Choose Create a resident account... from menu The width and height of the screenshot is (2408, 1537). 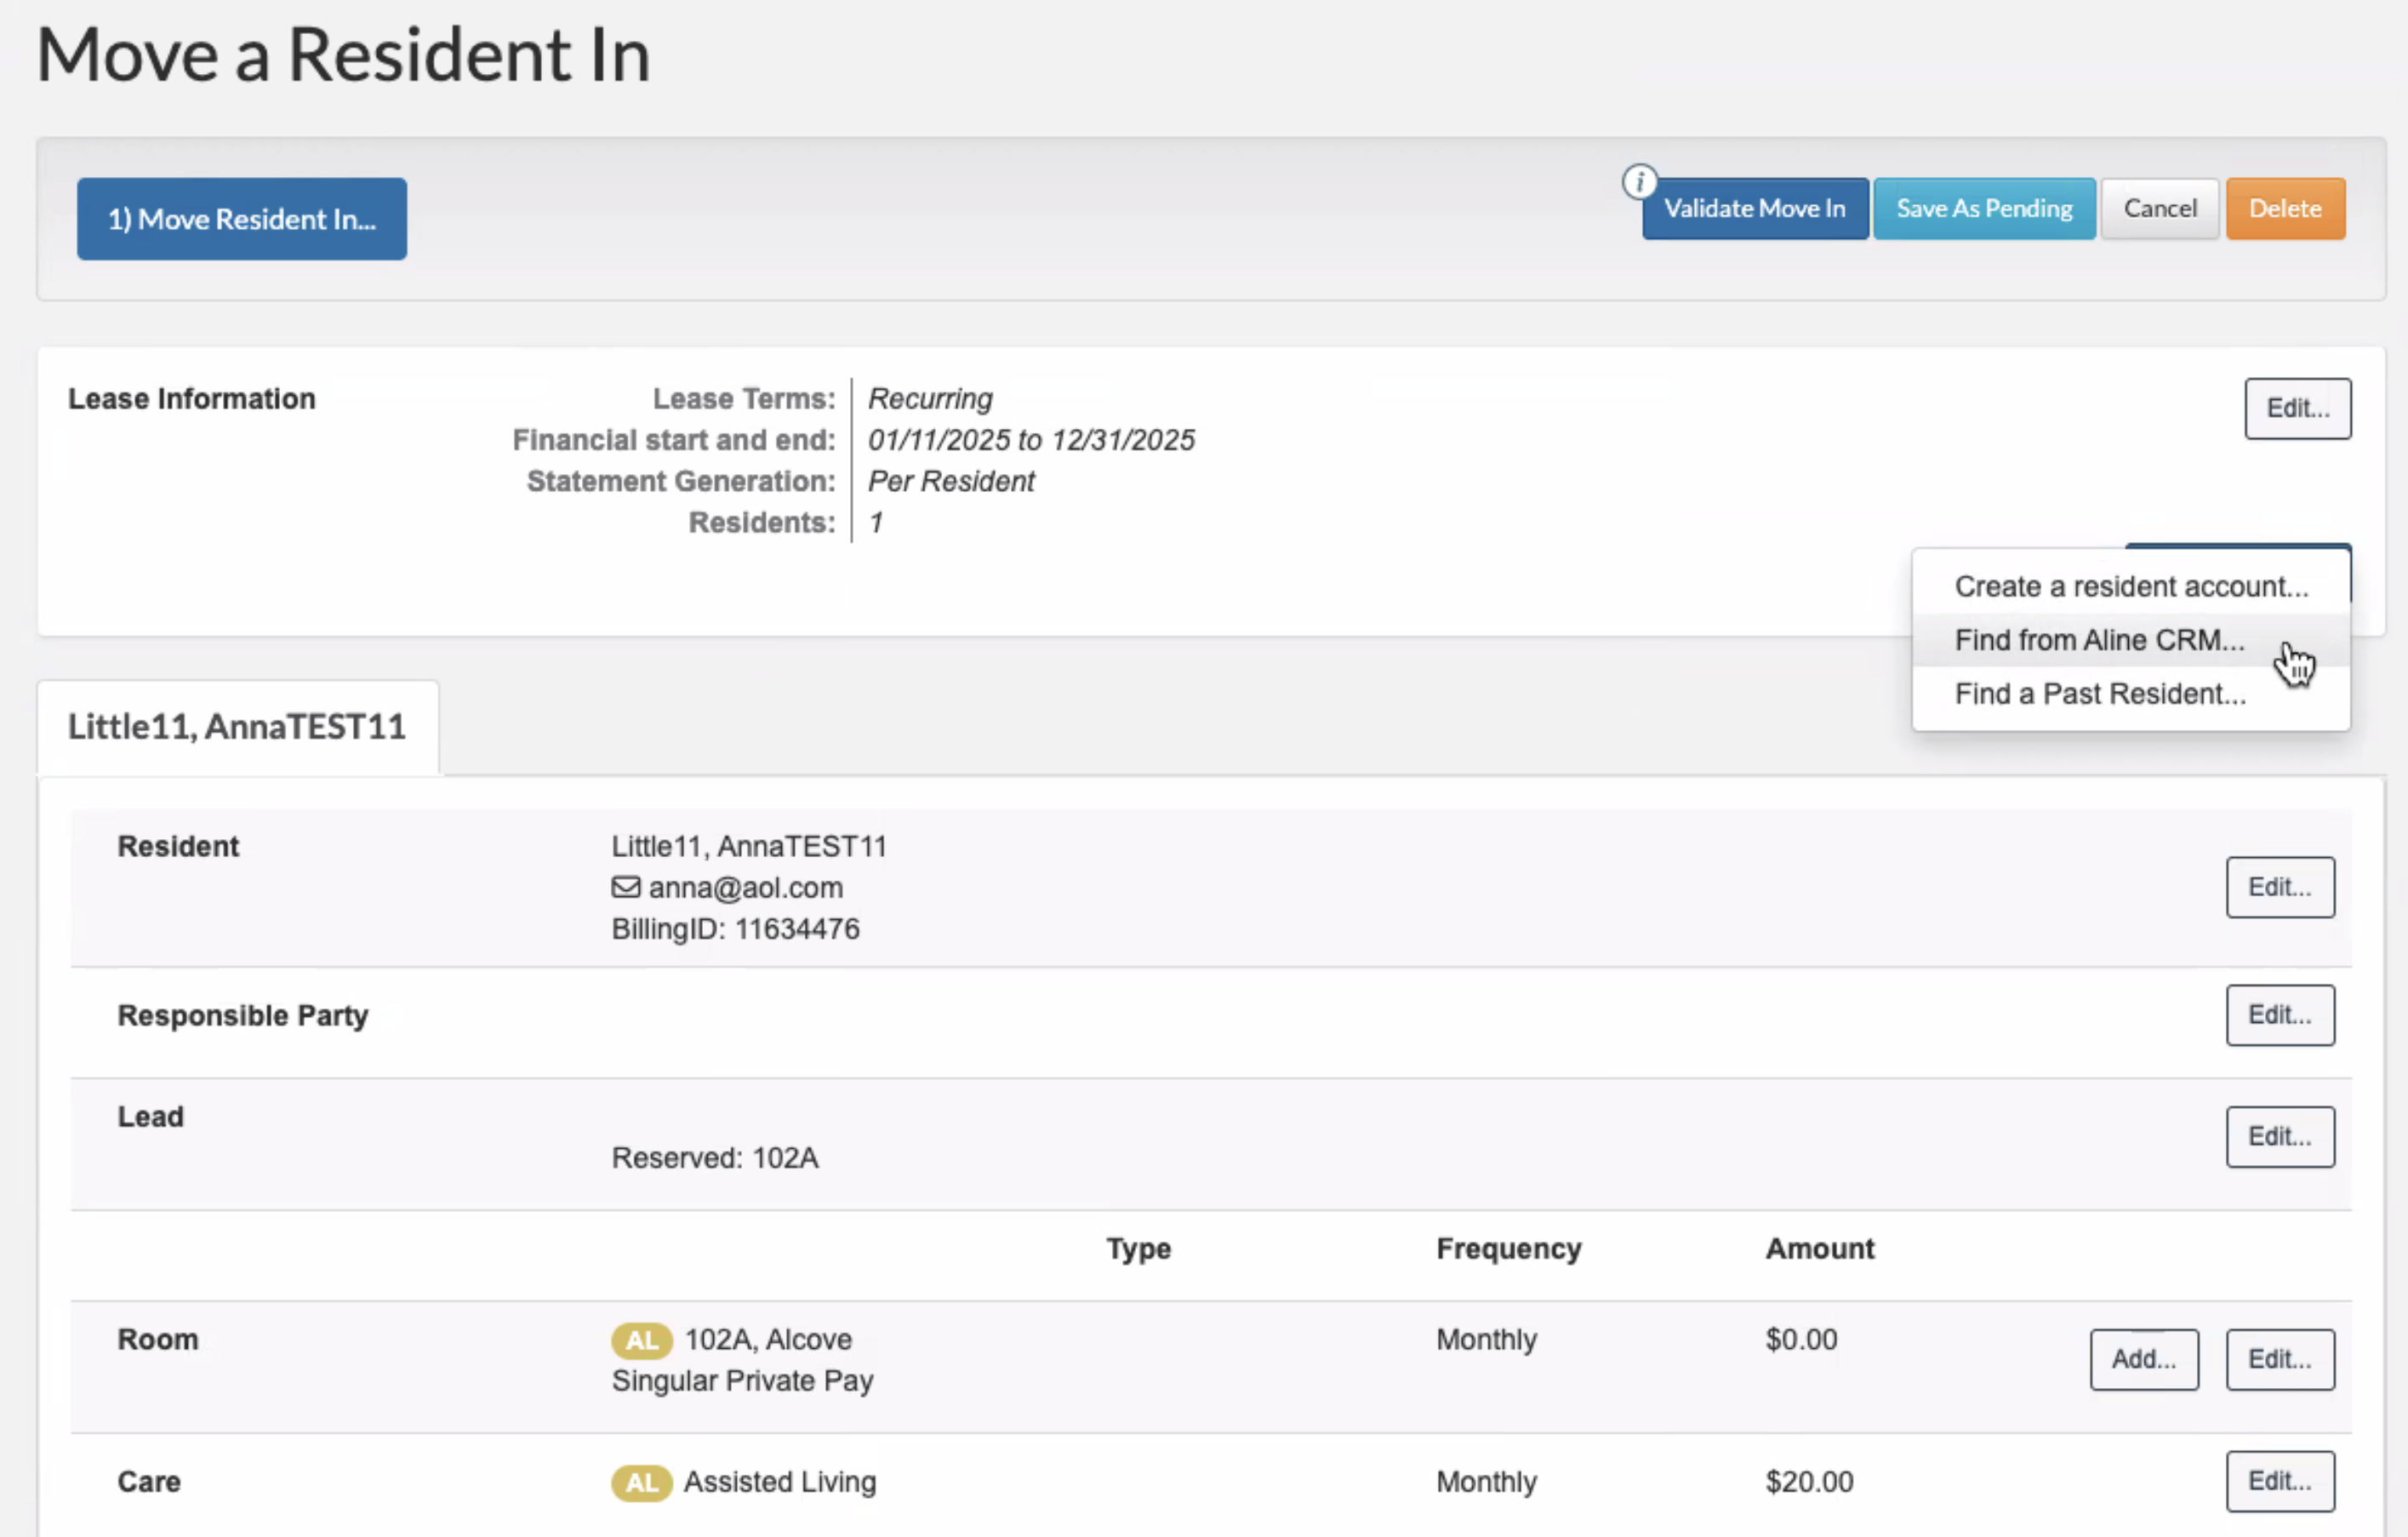(x=2131, y=586)
